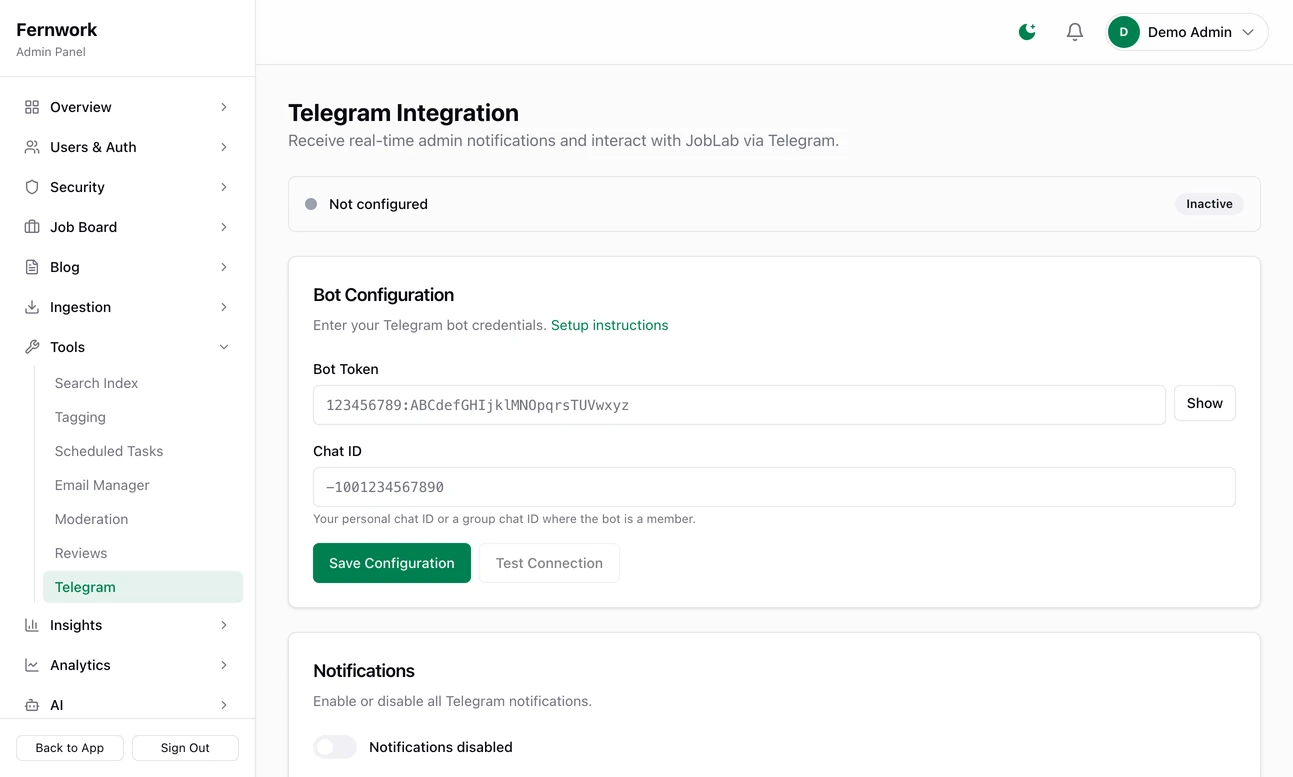Image resolution: width=1293 pixels, height=777 pixels.
Task: Open Email Manager
Action: coord(143,485)
